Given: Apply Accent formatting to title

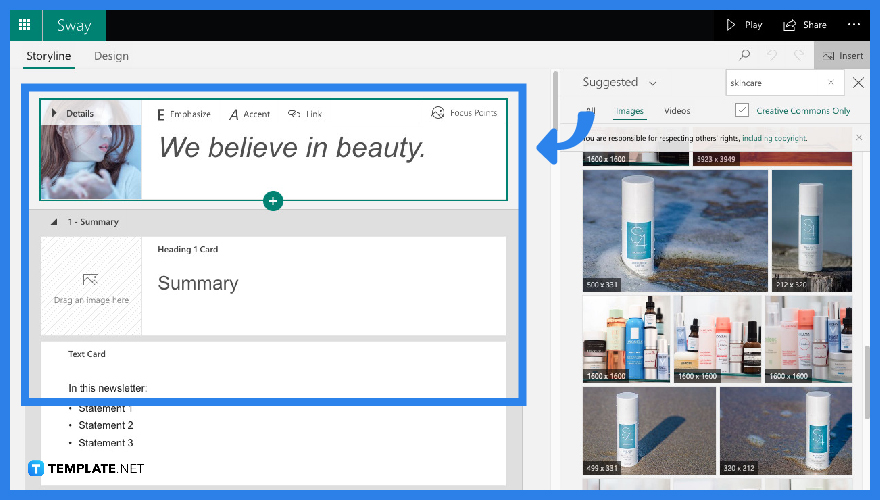Looking at the screenshot, I should click(234, 114).
